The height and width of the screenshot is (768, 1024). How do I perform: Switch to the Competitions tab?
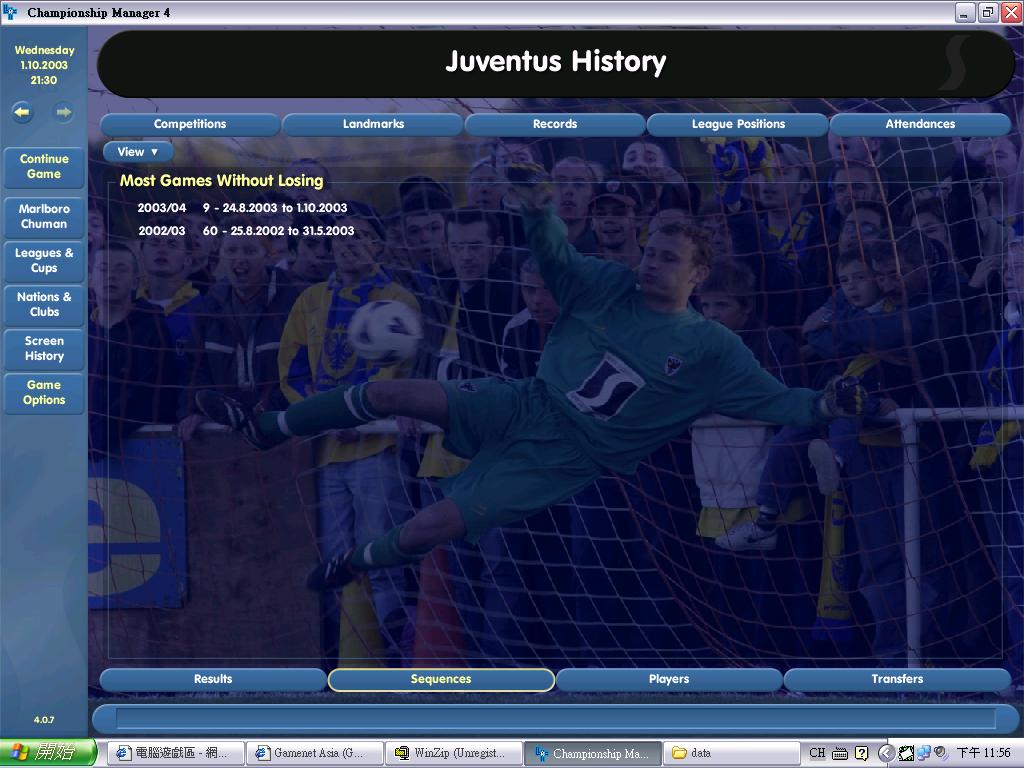coord(189,124)
